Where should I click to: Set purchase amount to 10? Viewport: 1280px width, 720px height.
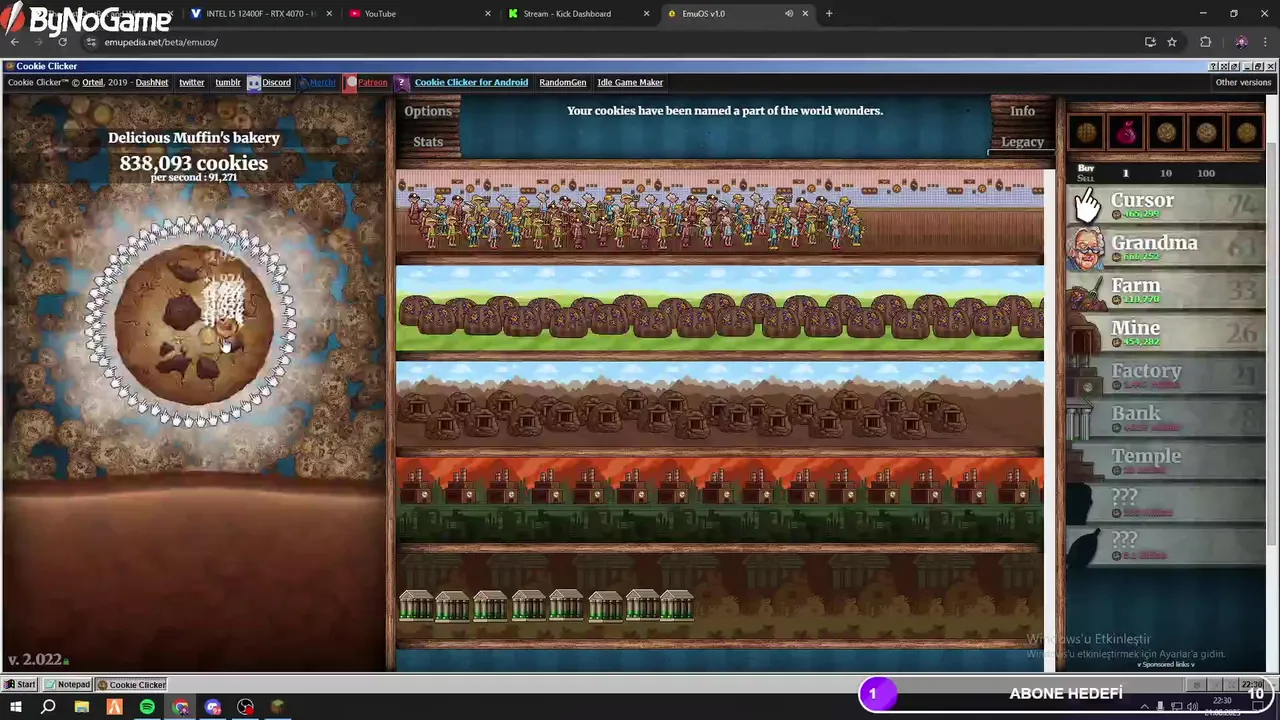pyautogui.click(x=1165, y=173)
